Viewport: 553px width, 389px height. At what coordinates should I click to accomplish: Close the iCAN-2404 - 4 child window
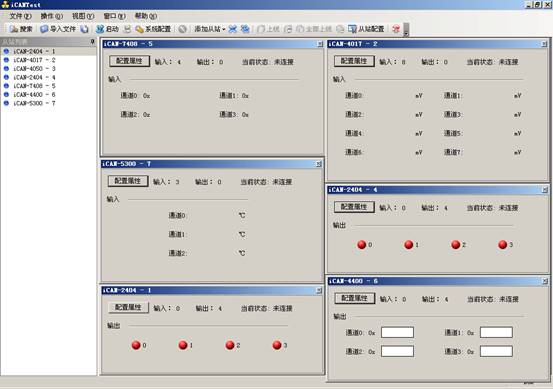[x=545, y=190]
